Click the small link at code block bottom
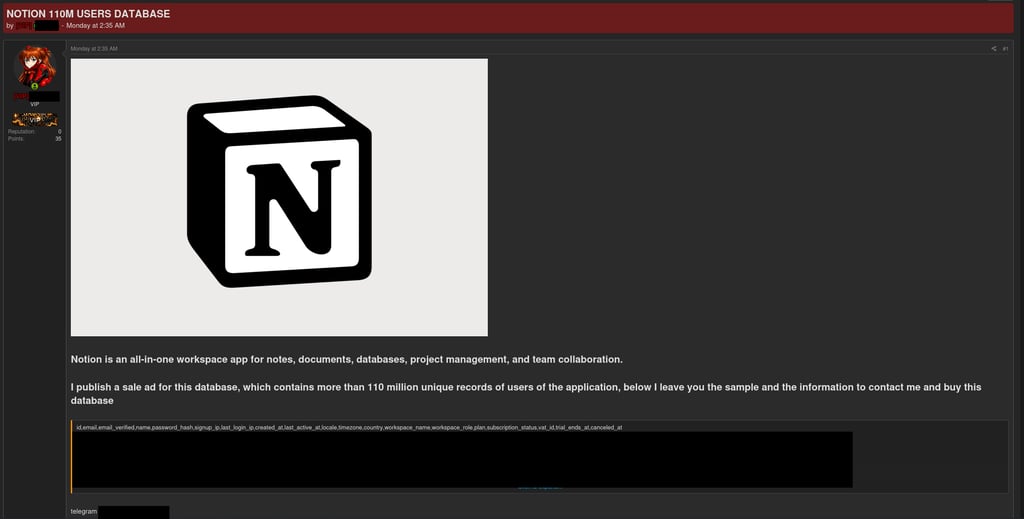The height and width of the screenshot is (519, 1024). click(x=540, y=488)
